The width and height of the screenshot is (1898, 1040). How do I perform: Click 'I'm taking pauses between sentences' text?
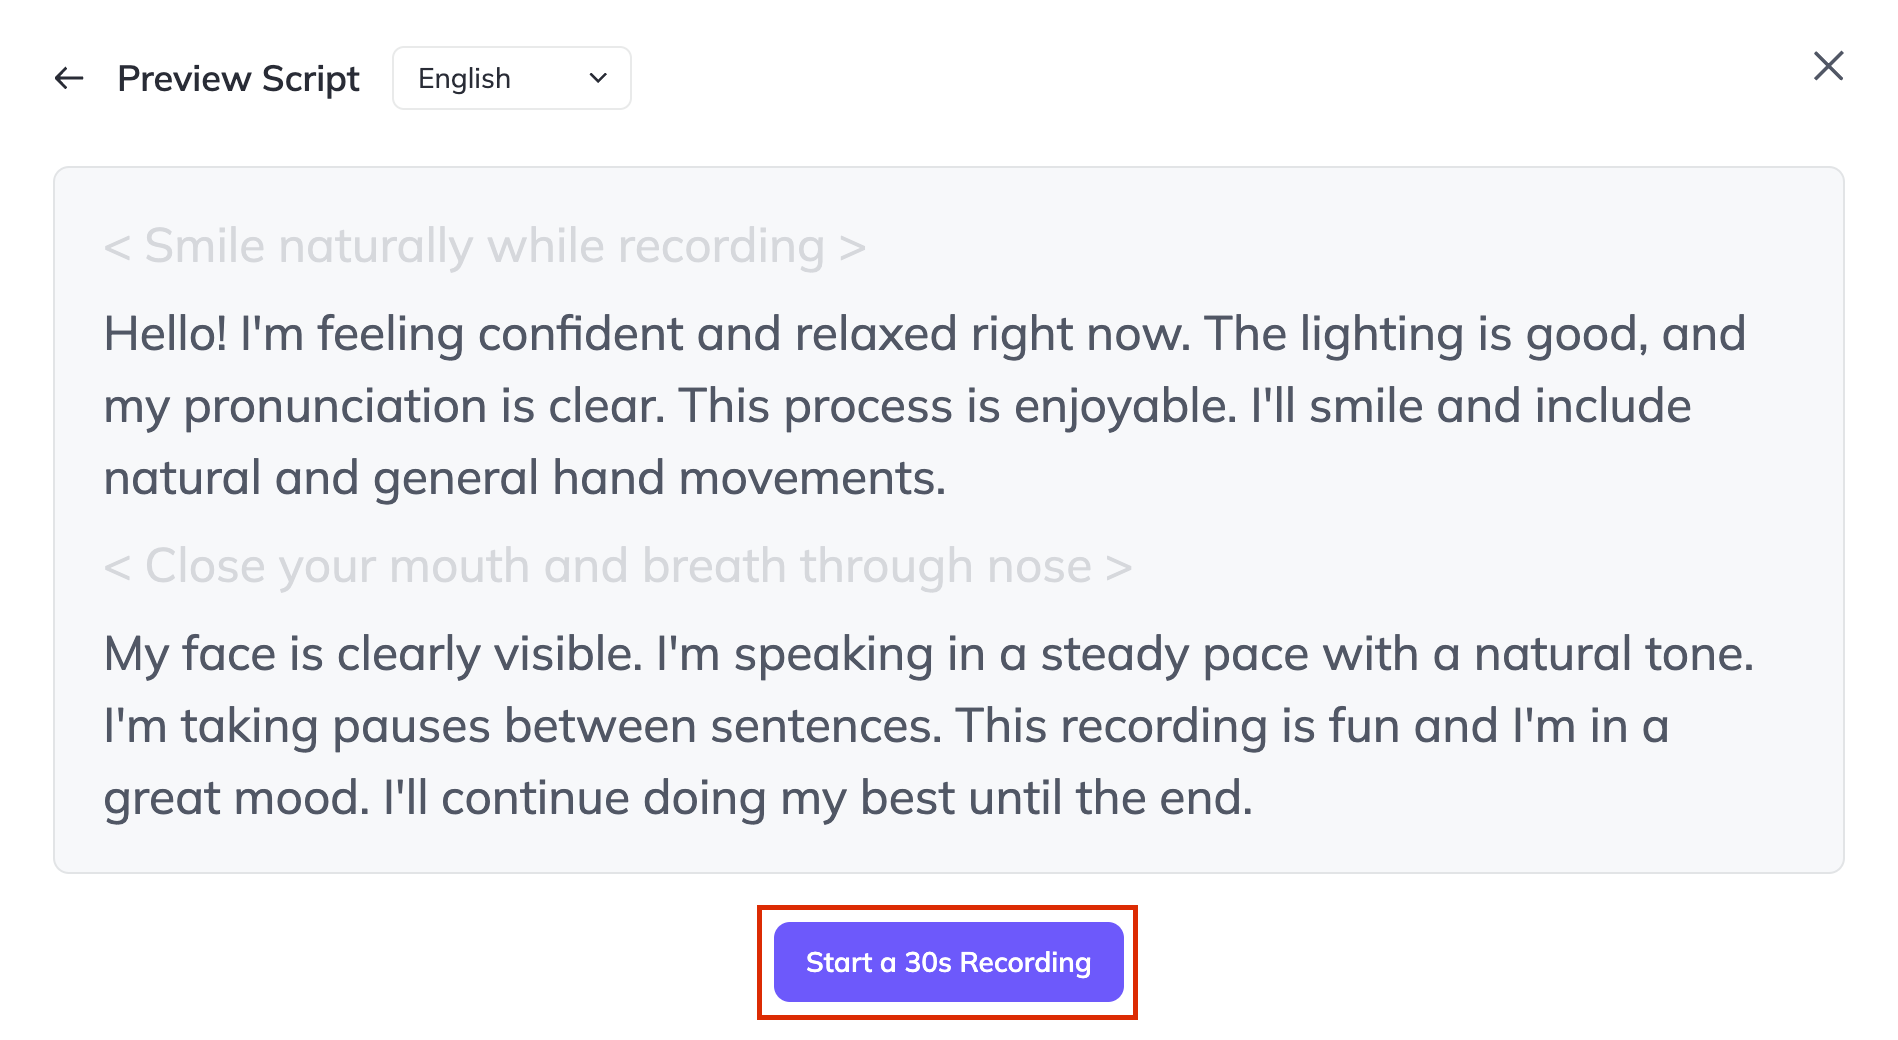(522, 726)
